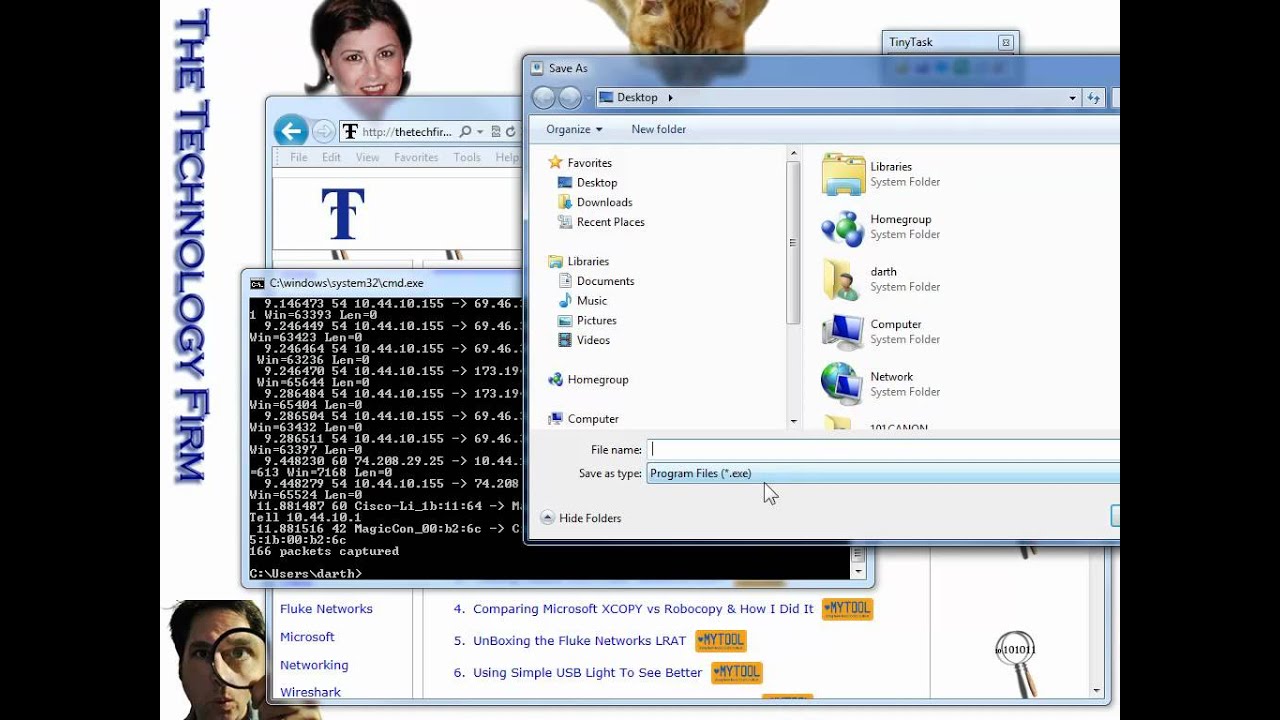Select Homegroup in the navigation pane
This screenshot has width=1280, height=720.
tap(598, 380)
